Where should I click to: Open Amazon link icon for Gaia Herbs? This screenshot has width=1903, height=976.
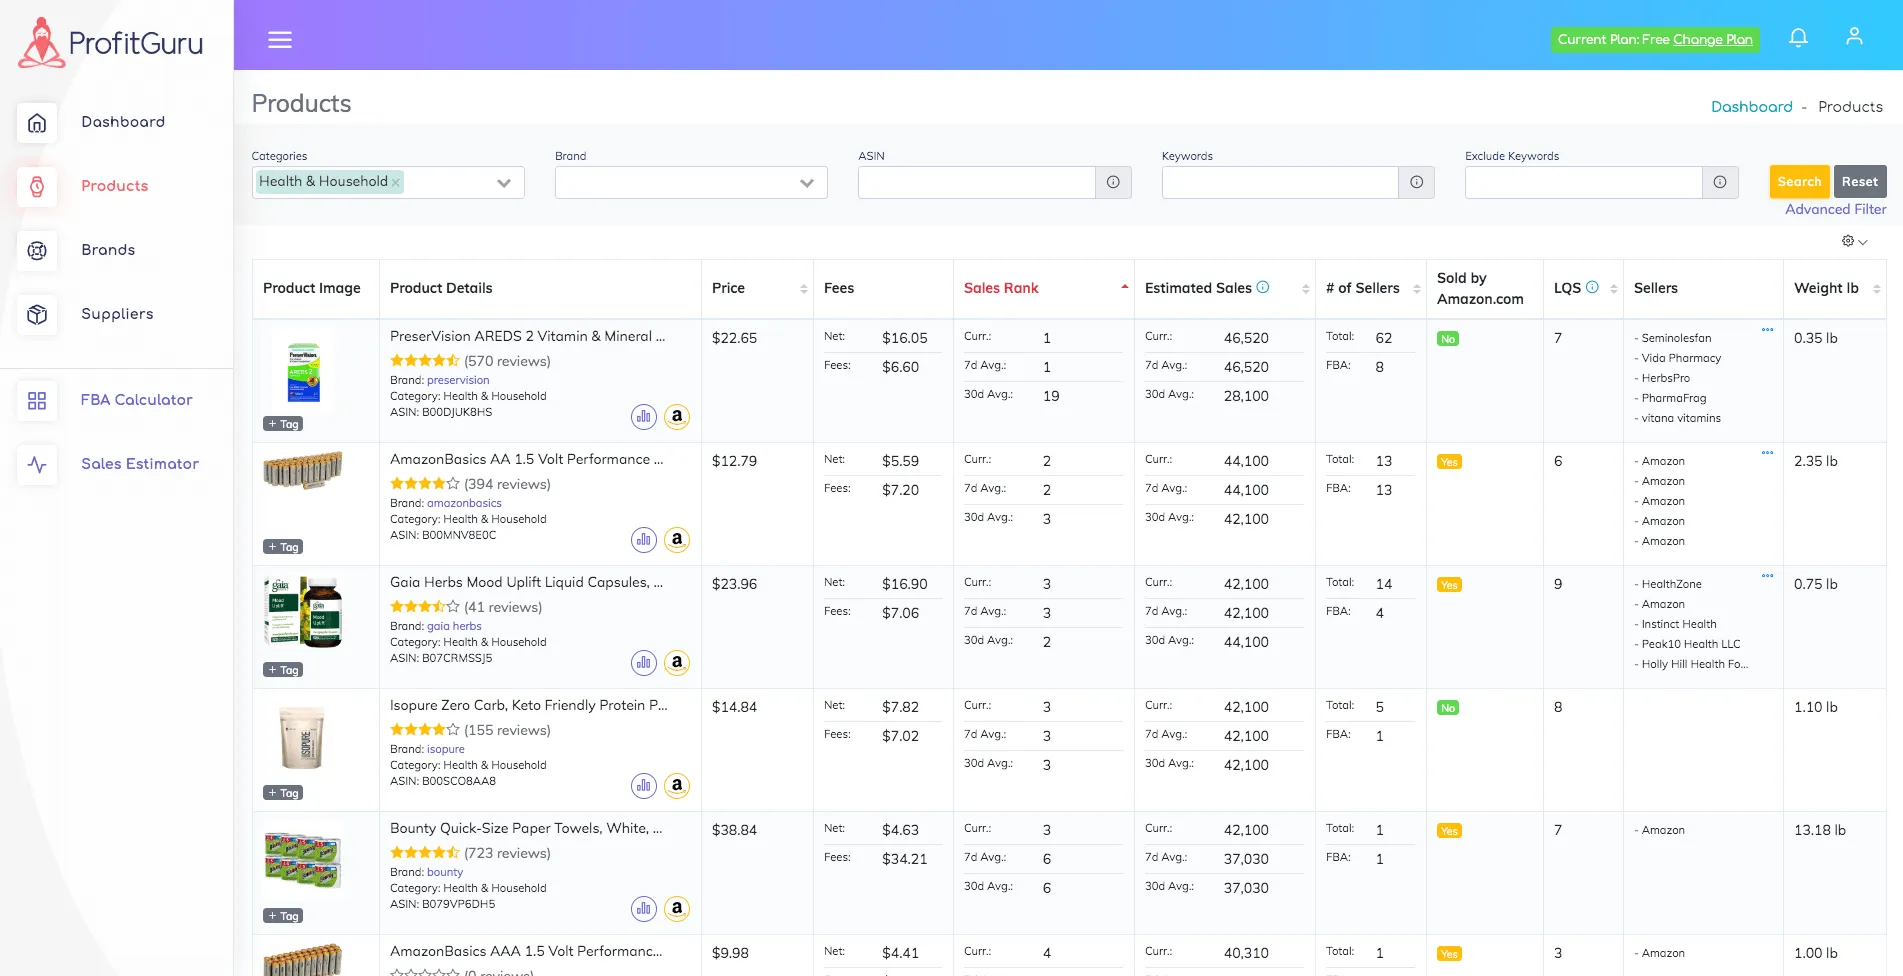(677, 663)
